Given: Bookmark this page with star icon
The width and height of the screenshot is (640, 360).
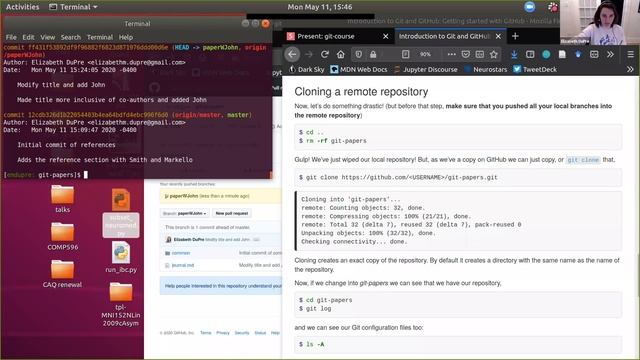Looking at the screenshot, I should point(494,54).
